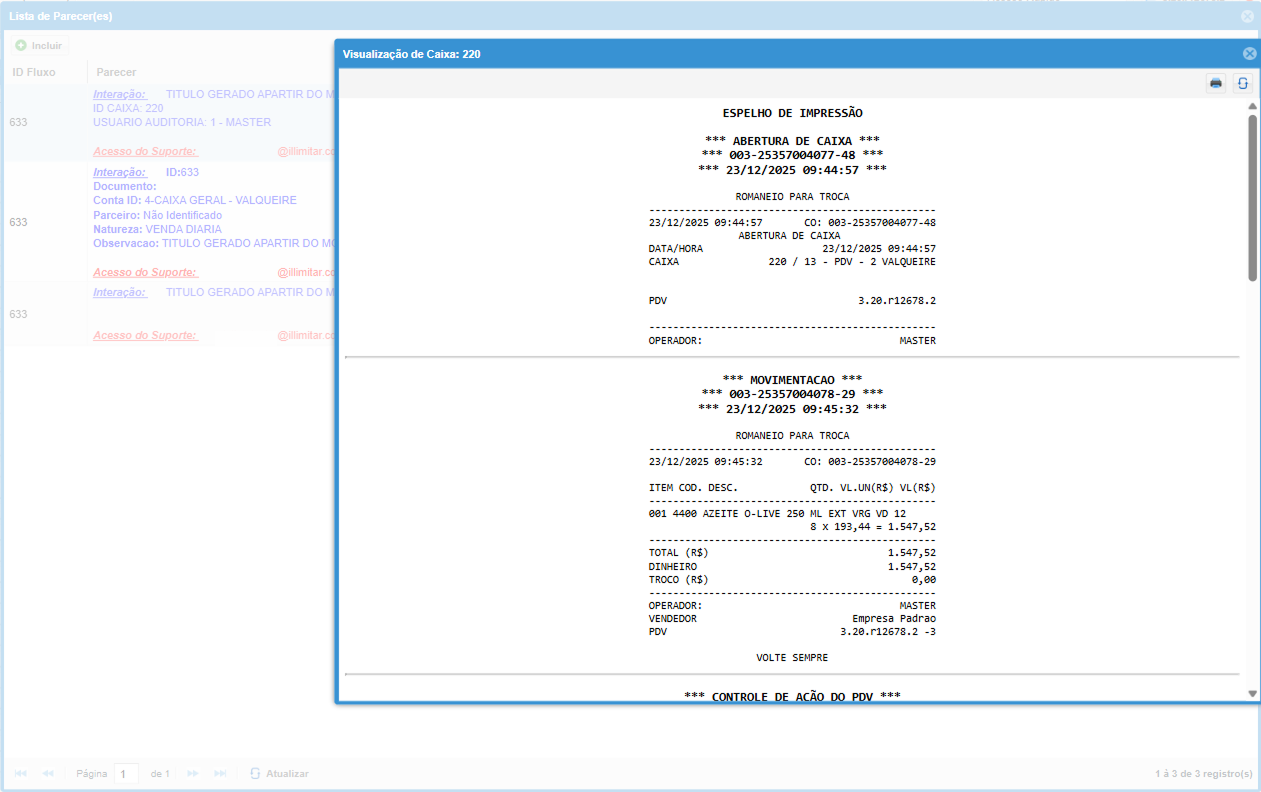Click the printer icon in the Caixa viewer

click(1215, 84)
